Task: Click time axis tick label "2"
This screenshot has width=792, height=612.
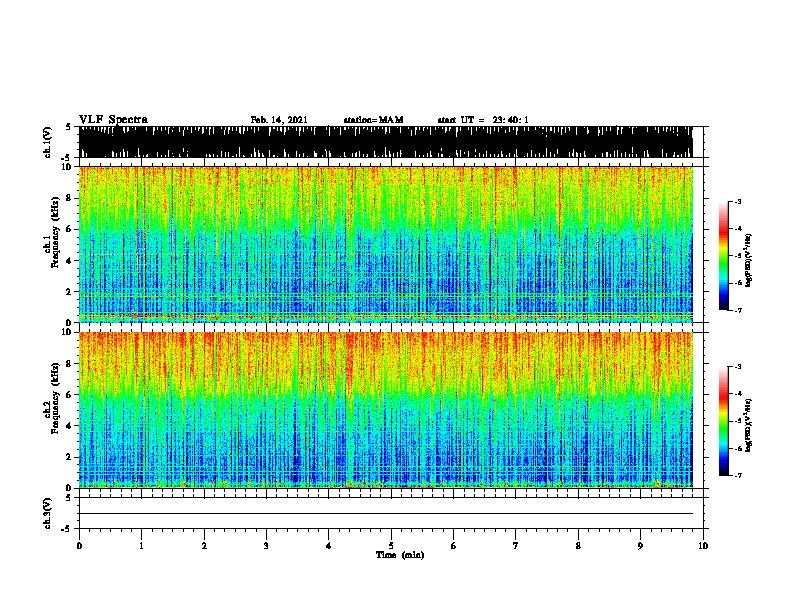Action: pyautogui.click(x=204, y=545)
